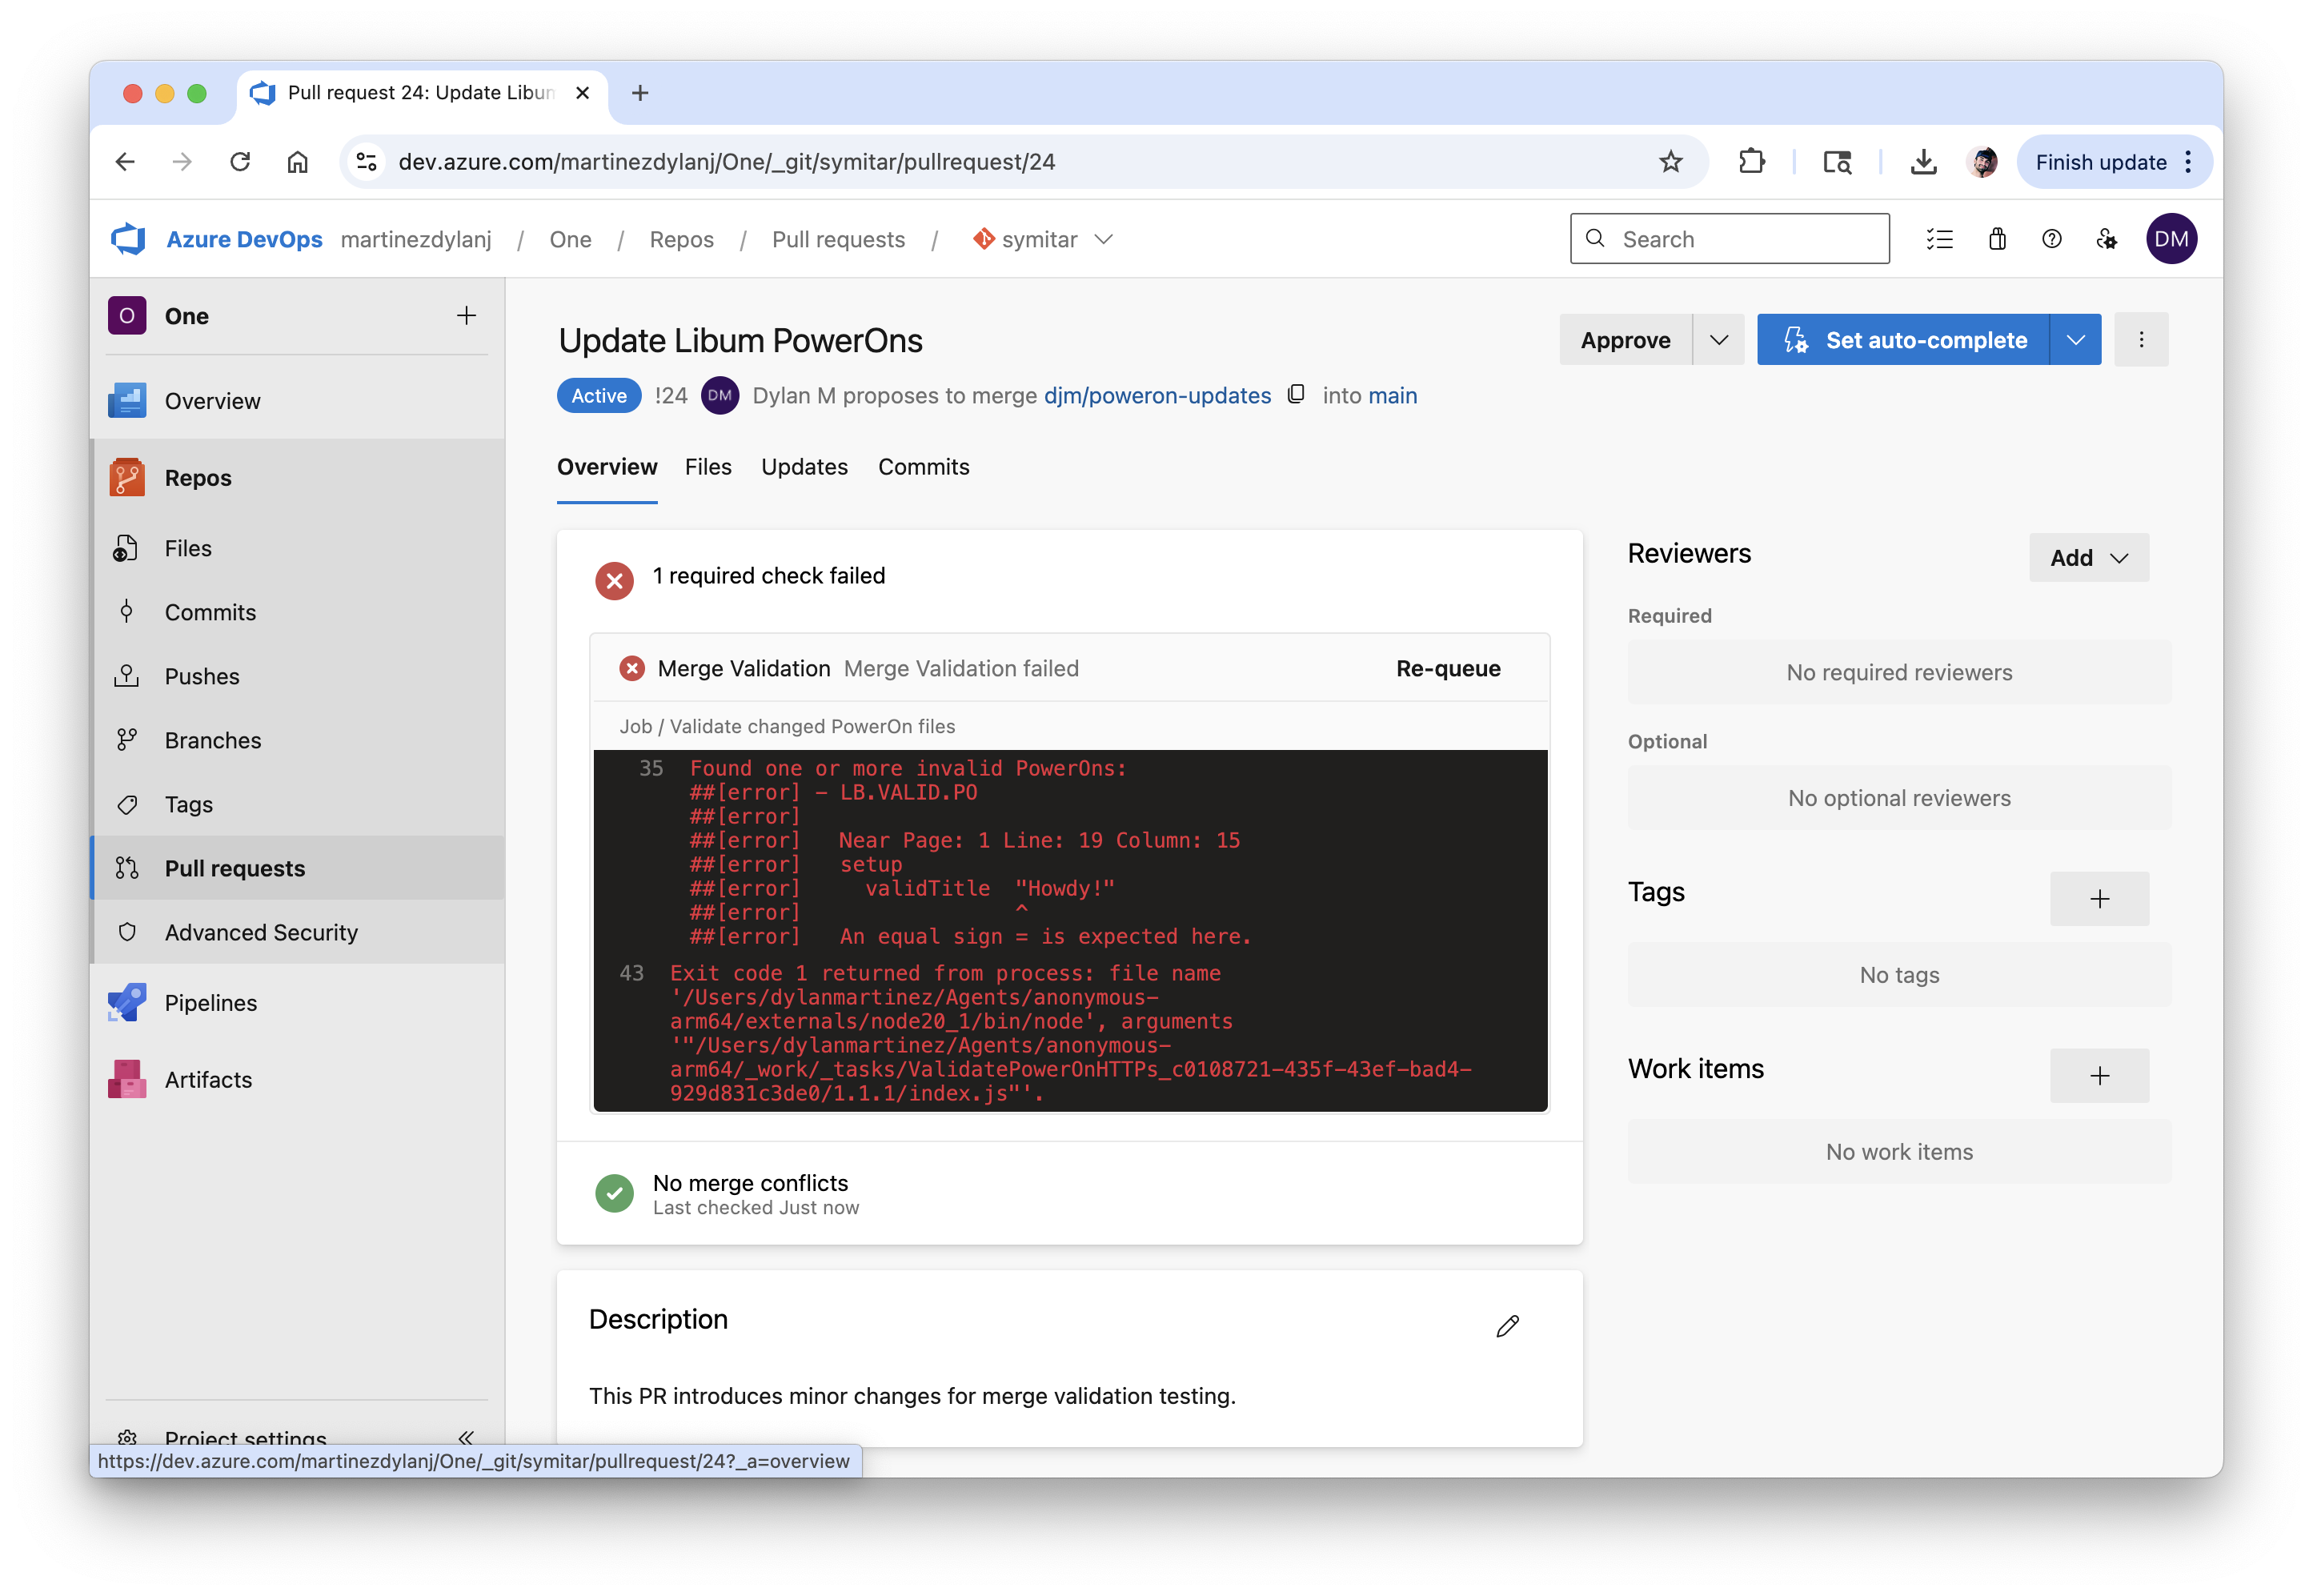Switch to the Updates tab

coord(804,467)
